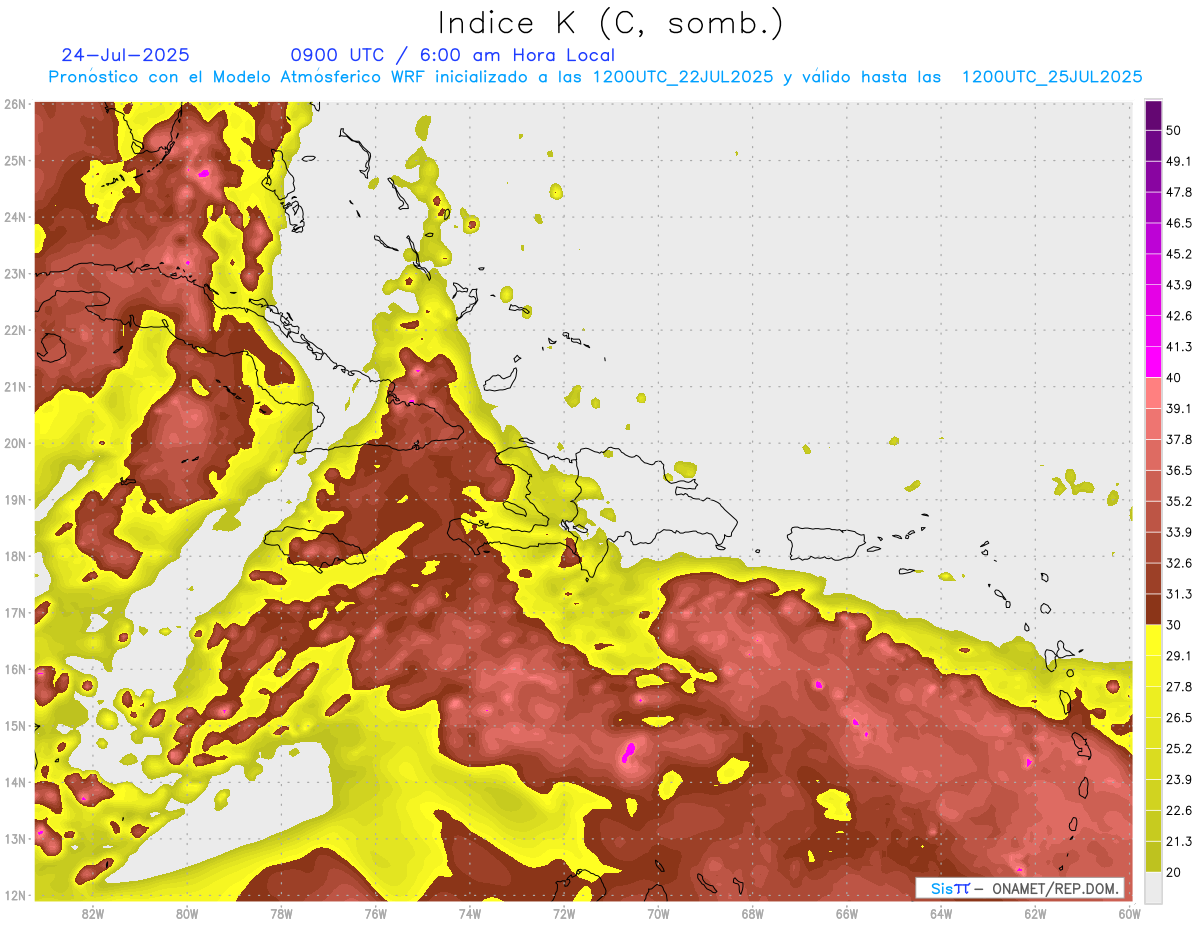Click the 32.6 colorbar value

[x=1179, y=563]
